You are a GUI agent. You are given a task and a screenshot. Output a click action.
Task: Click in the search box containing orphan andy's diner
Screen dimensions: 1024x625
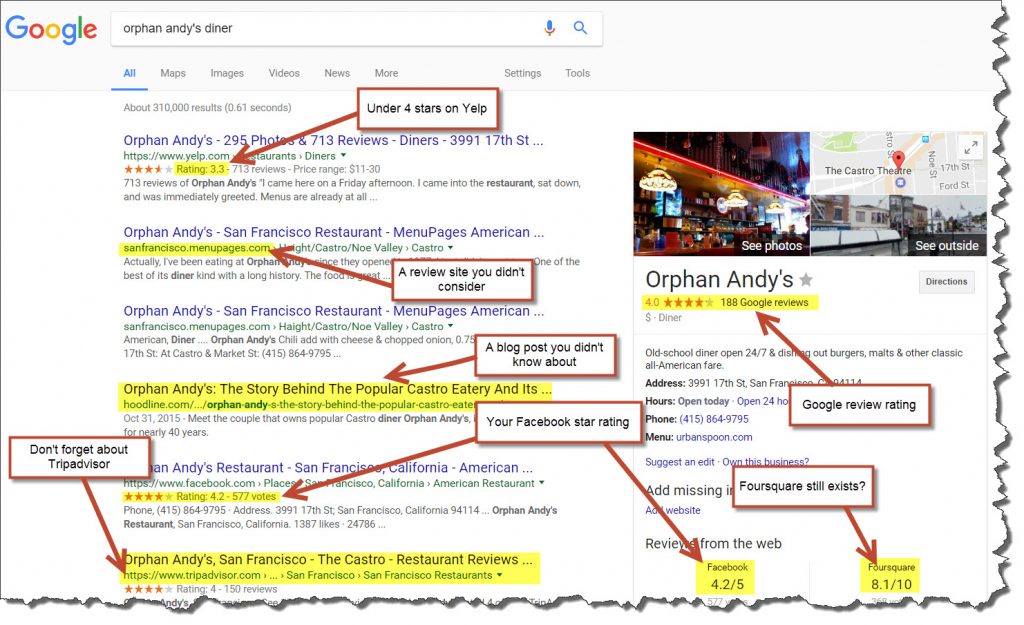click(x=327, y=28)
